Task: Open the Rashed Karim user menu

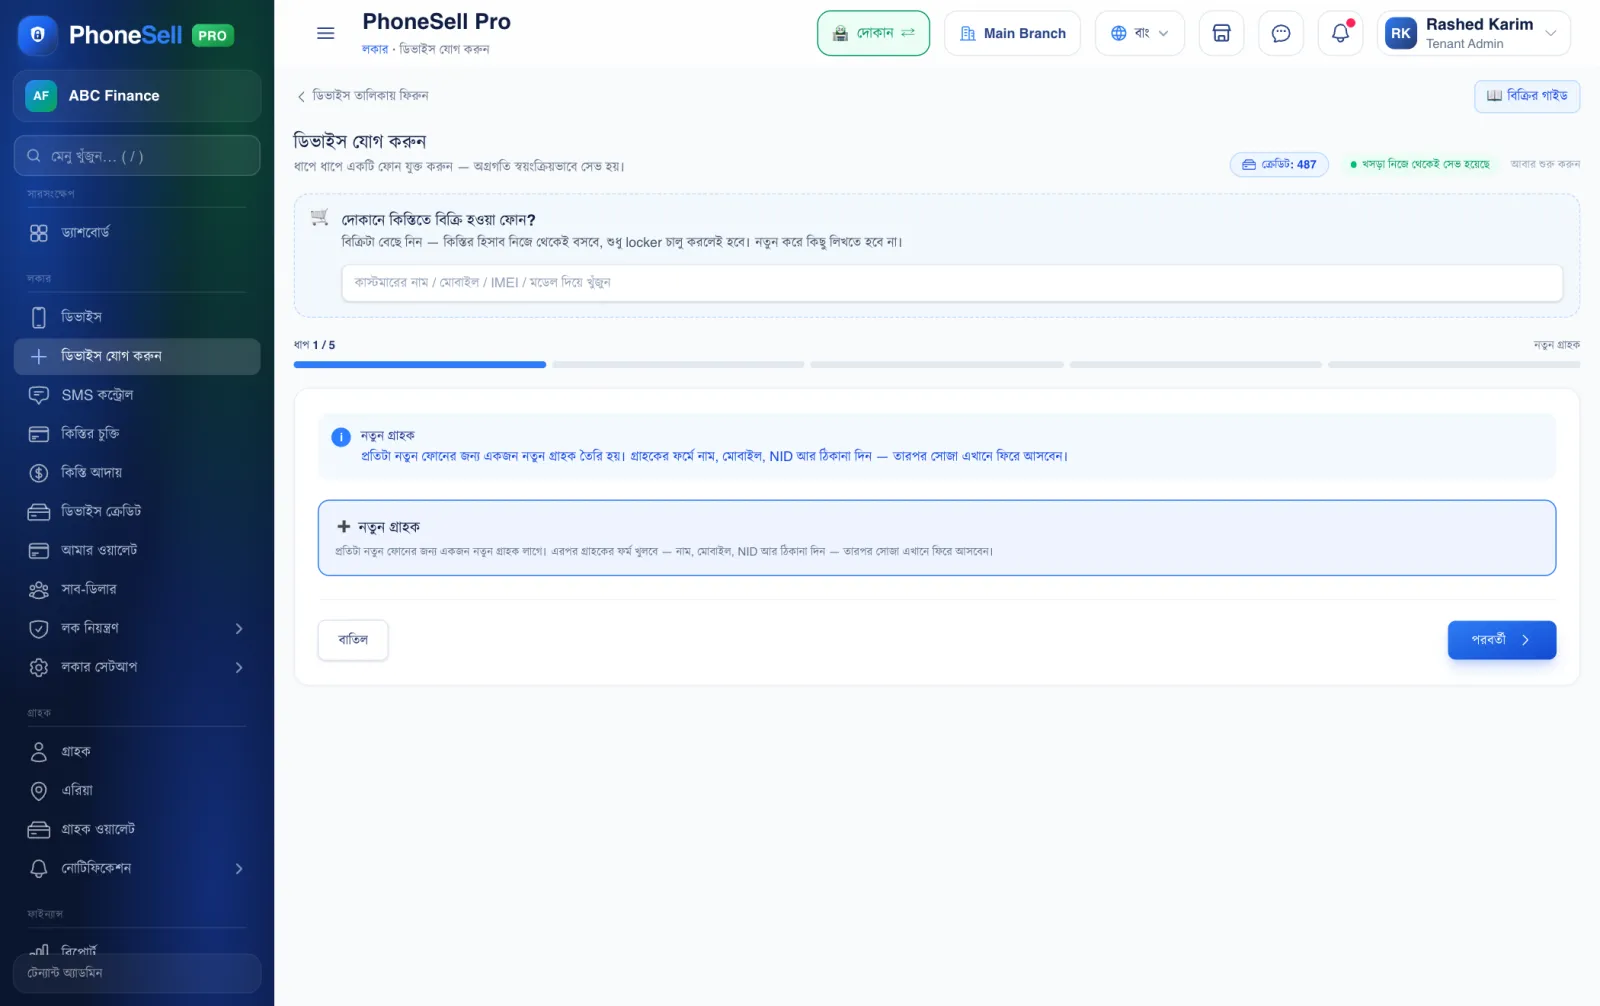Action: [1473, 33]
